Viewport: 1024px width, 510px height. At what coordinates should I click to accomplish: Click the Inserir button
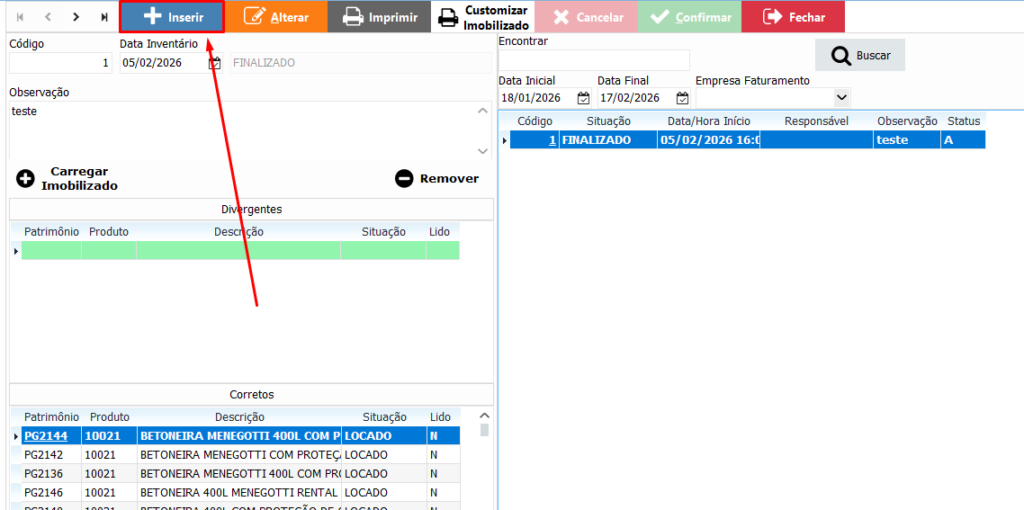coord(171,17)
